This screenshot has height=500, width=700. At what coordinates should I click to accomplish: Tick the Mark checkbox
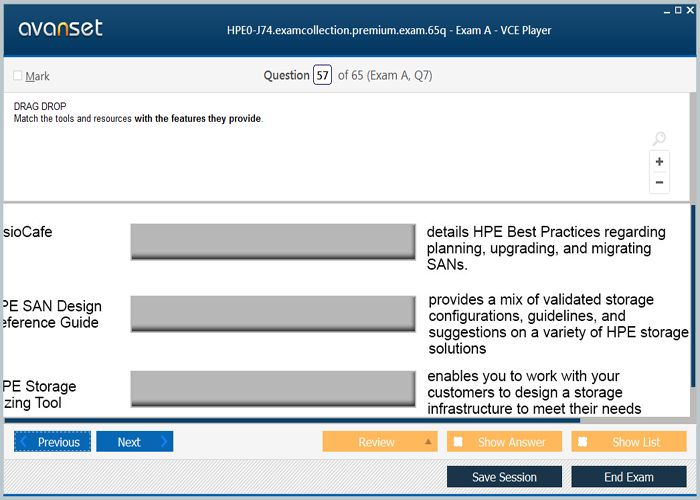(17, 75)
